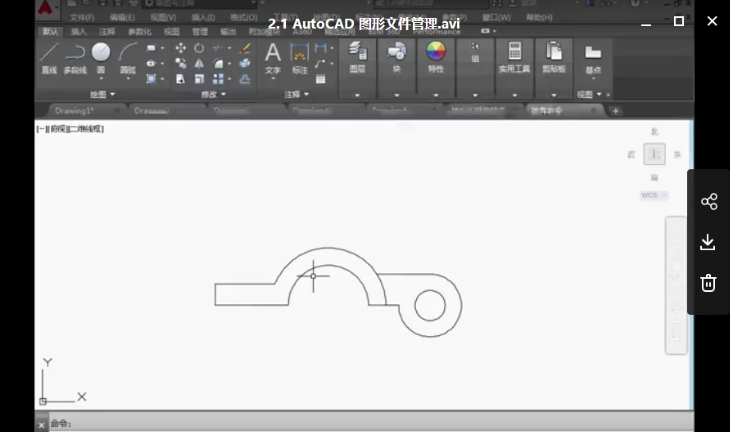Screen dimensions: 730x432
Task: Click the command line input field
Action: (x=370, y=423)
